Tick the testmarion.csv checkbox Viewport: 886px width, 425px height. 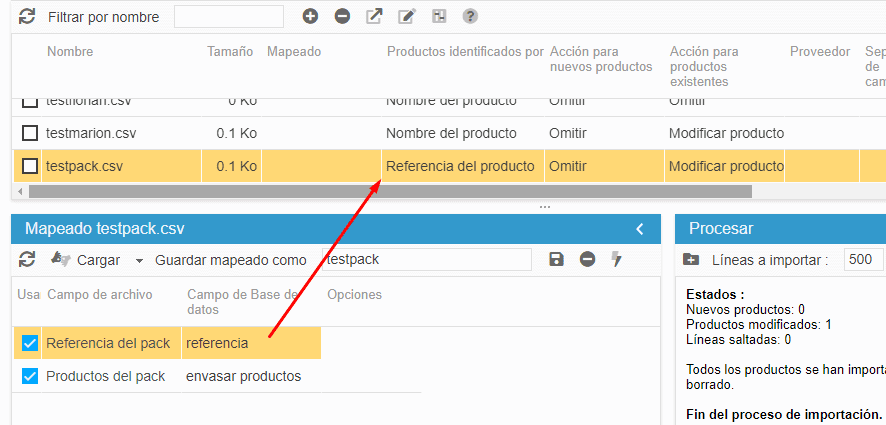point(30,133)
